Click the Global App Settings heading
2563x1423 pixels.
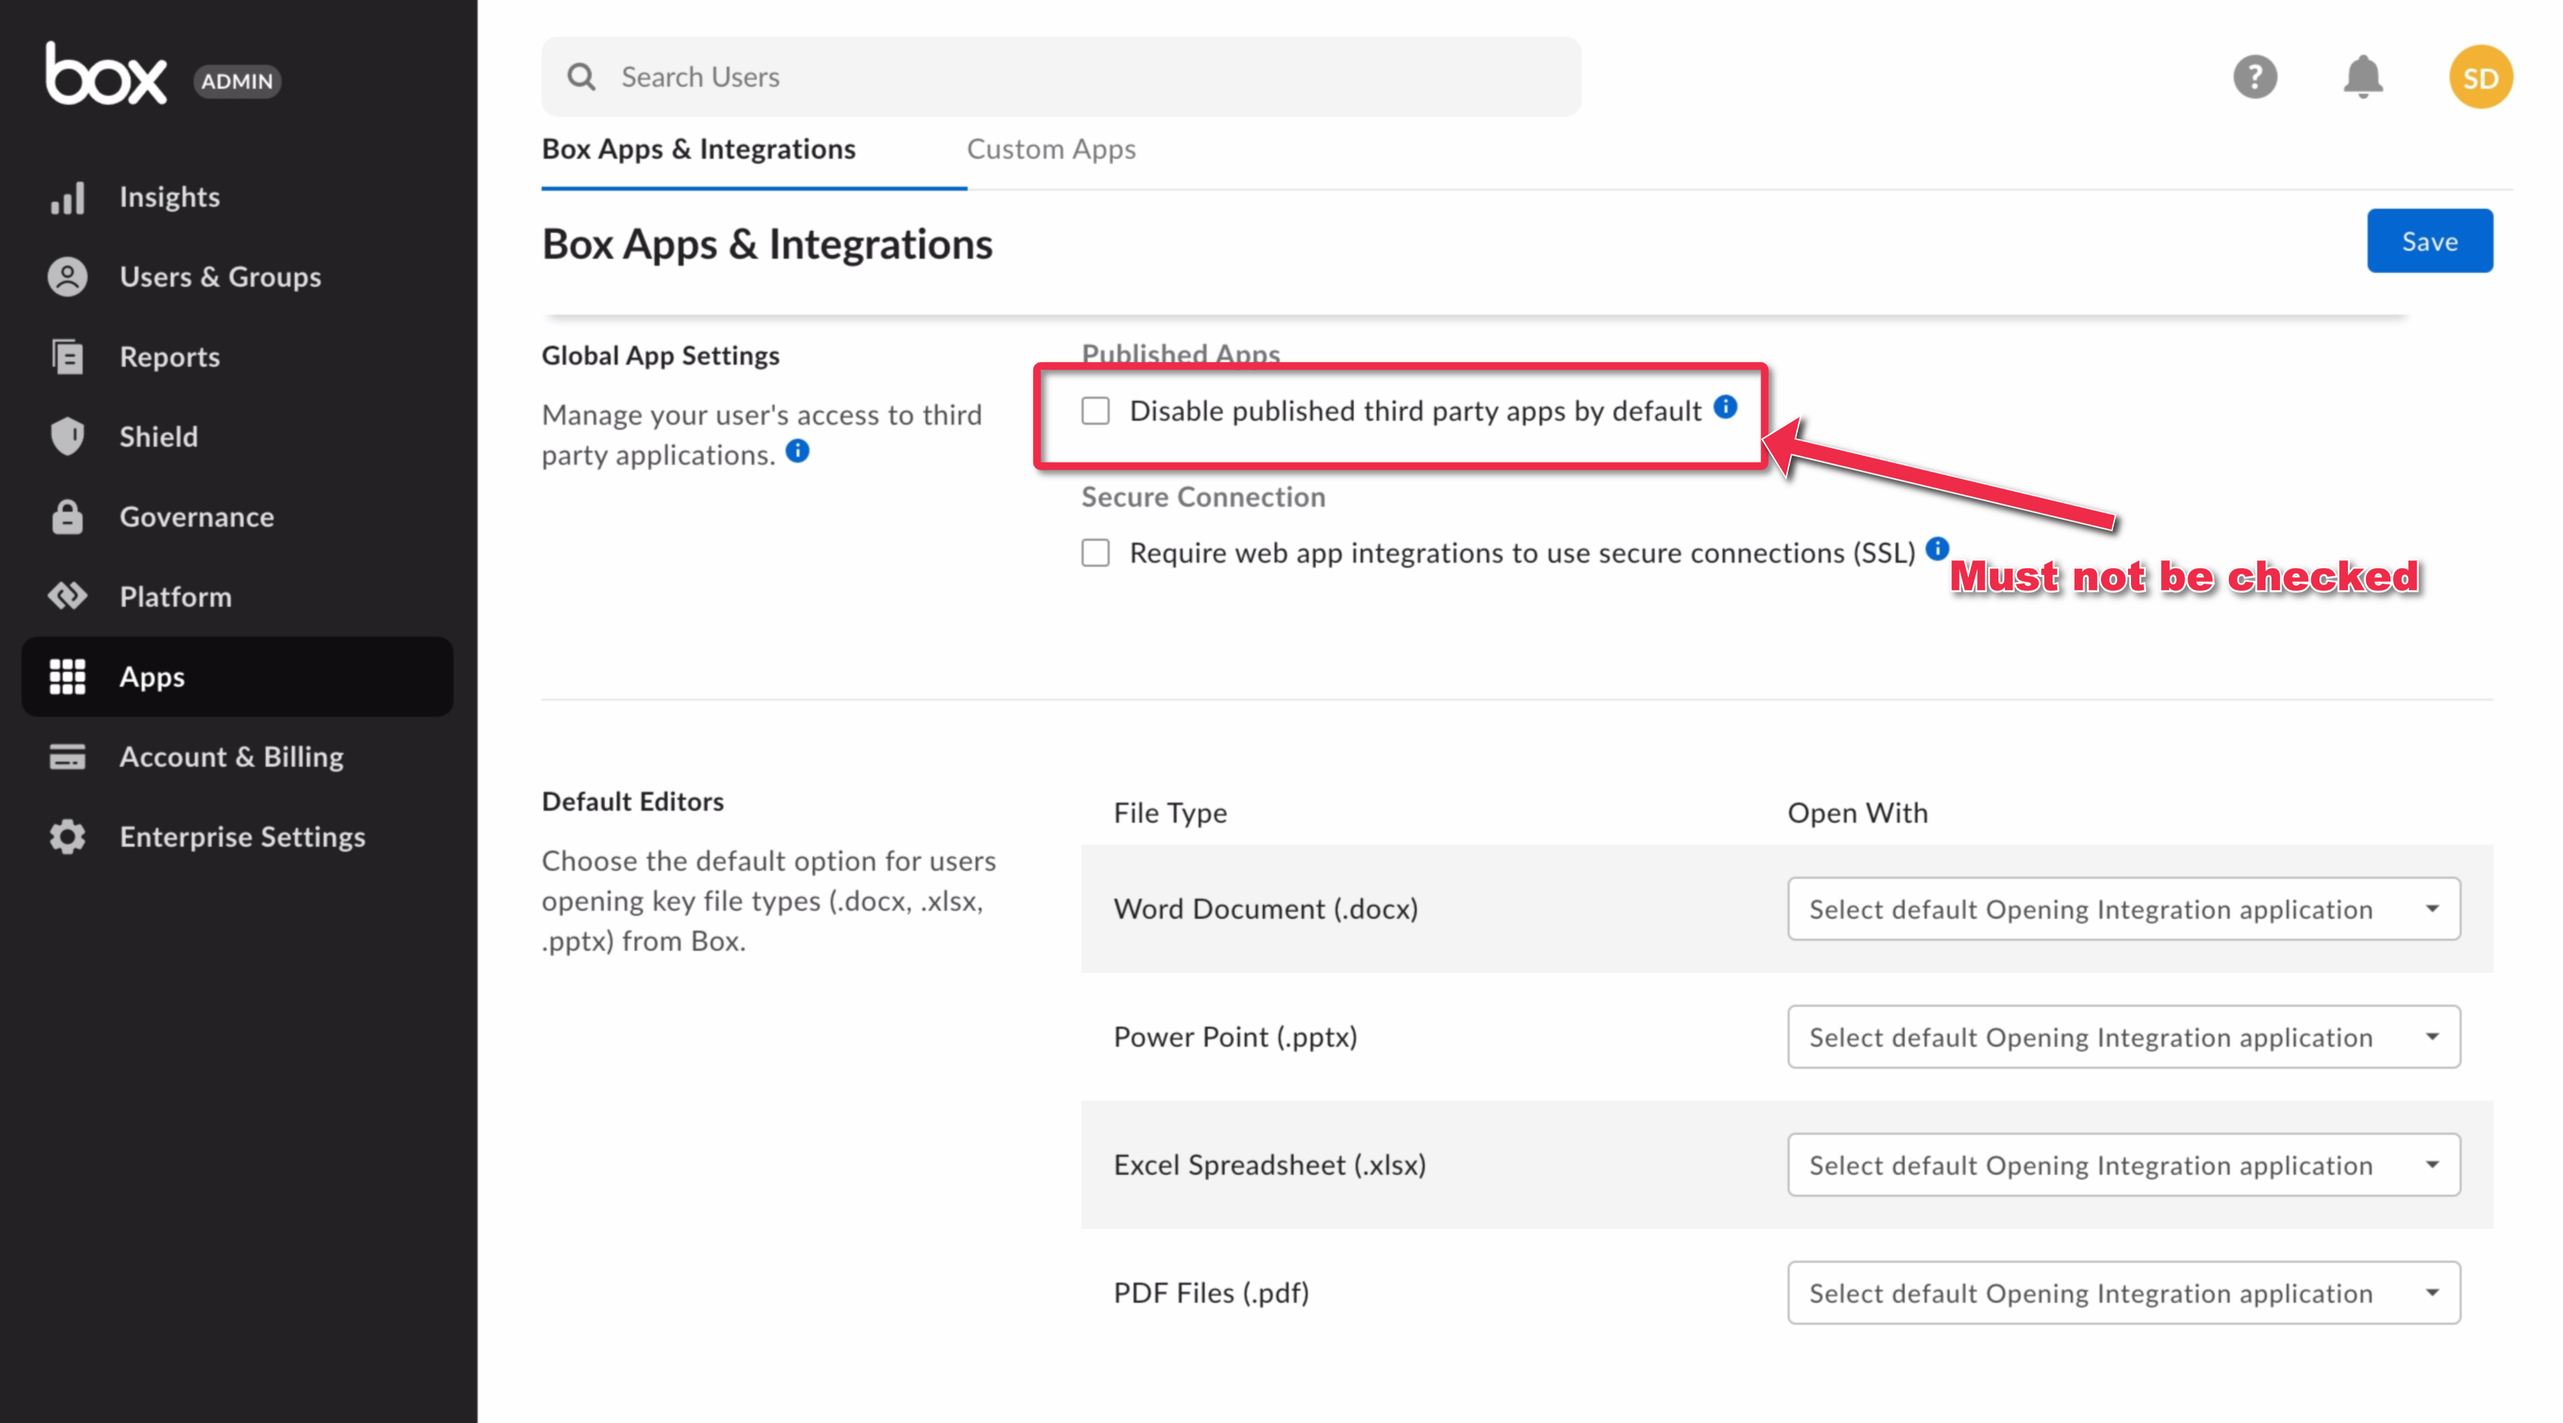(x=660, y=355)
